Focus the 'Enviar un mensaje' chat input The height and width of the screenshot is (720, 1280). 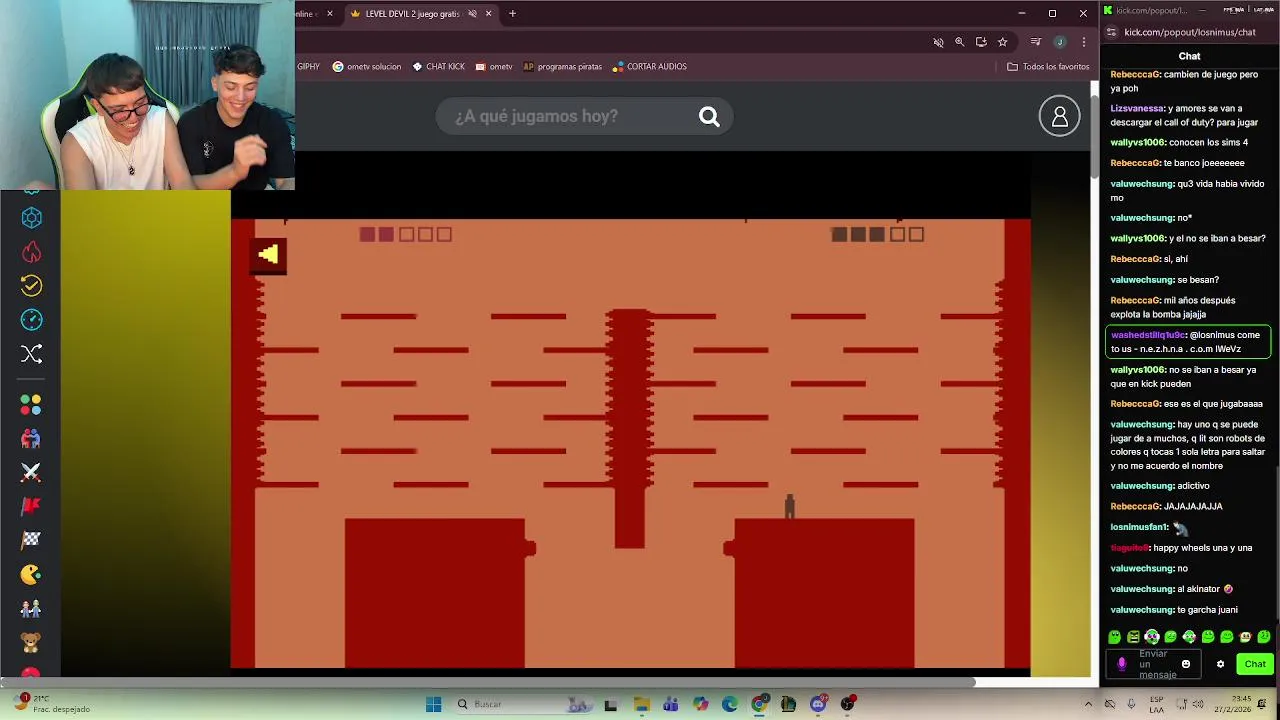click(1152, 664)
